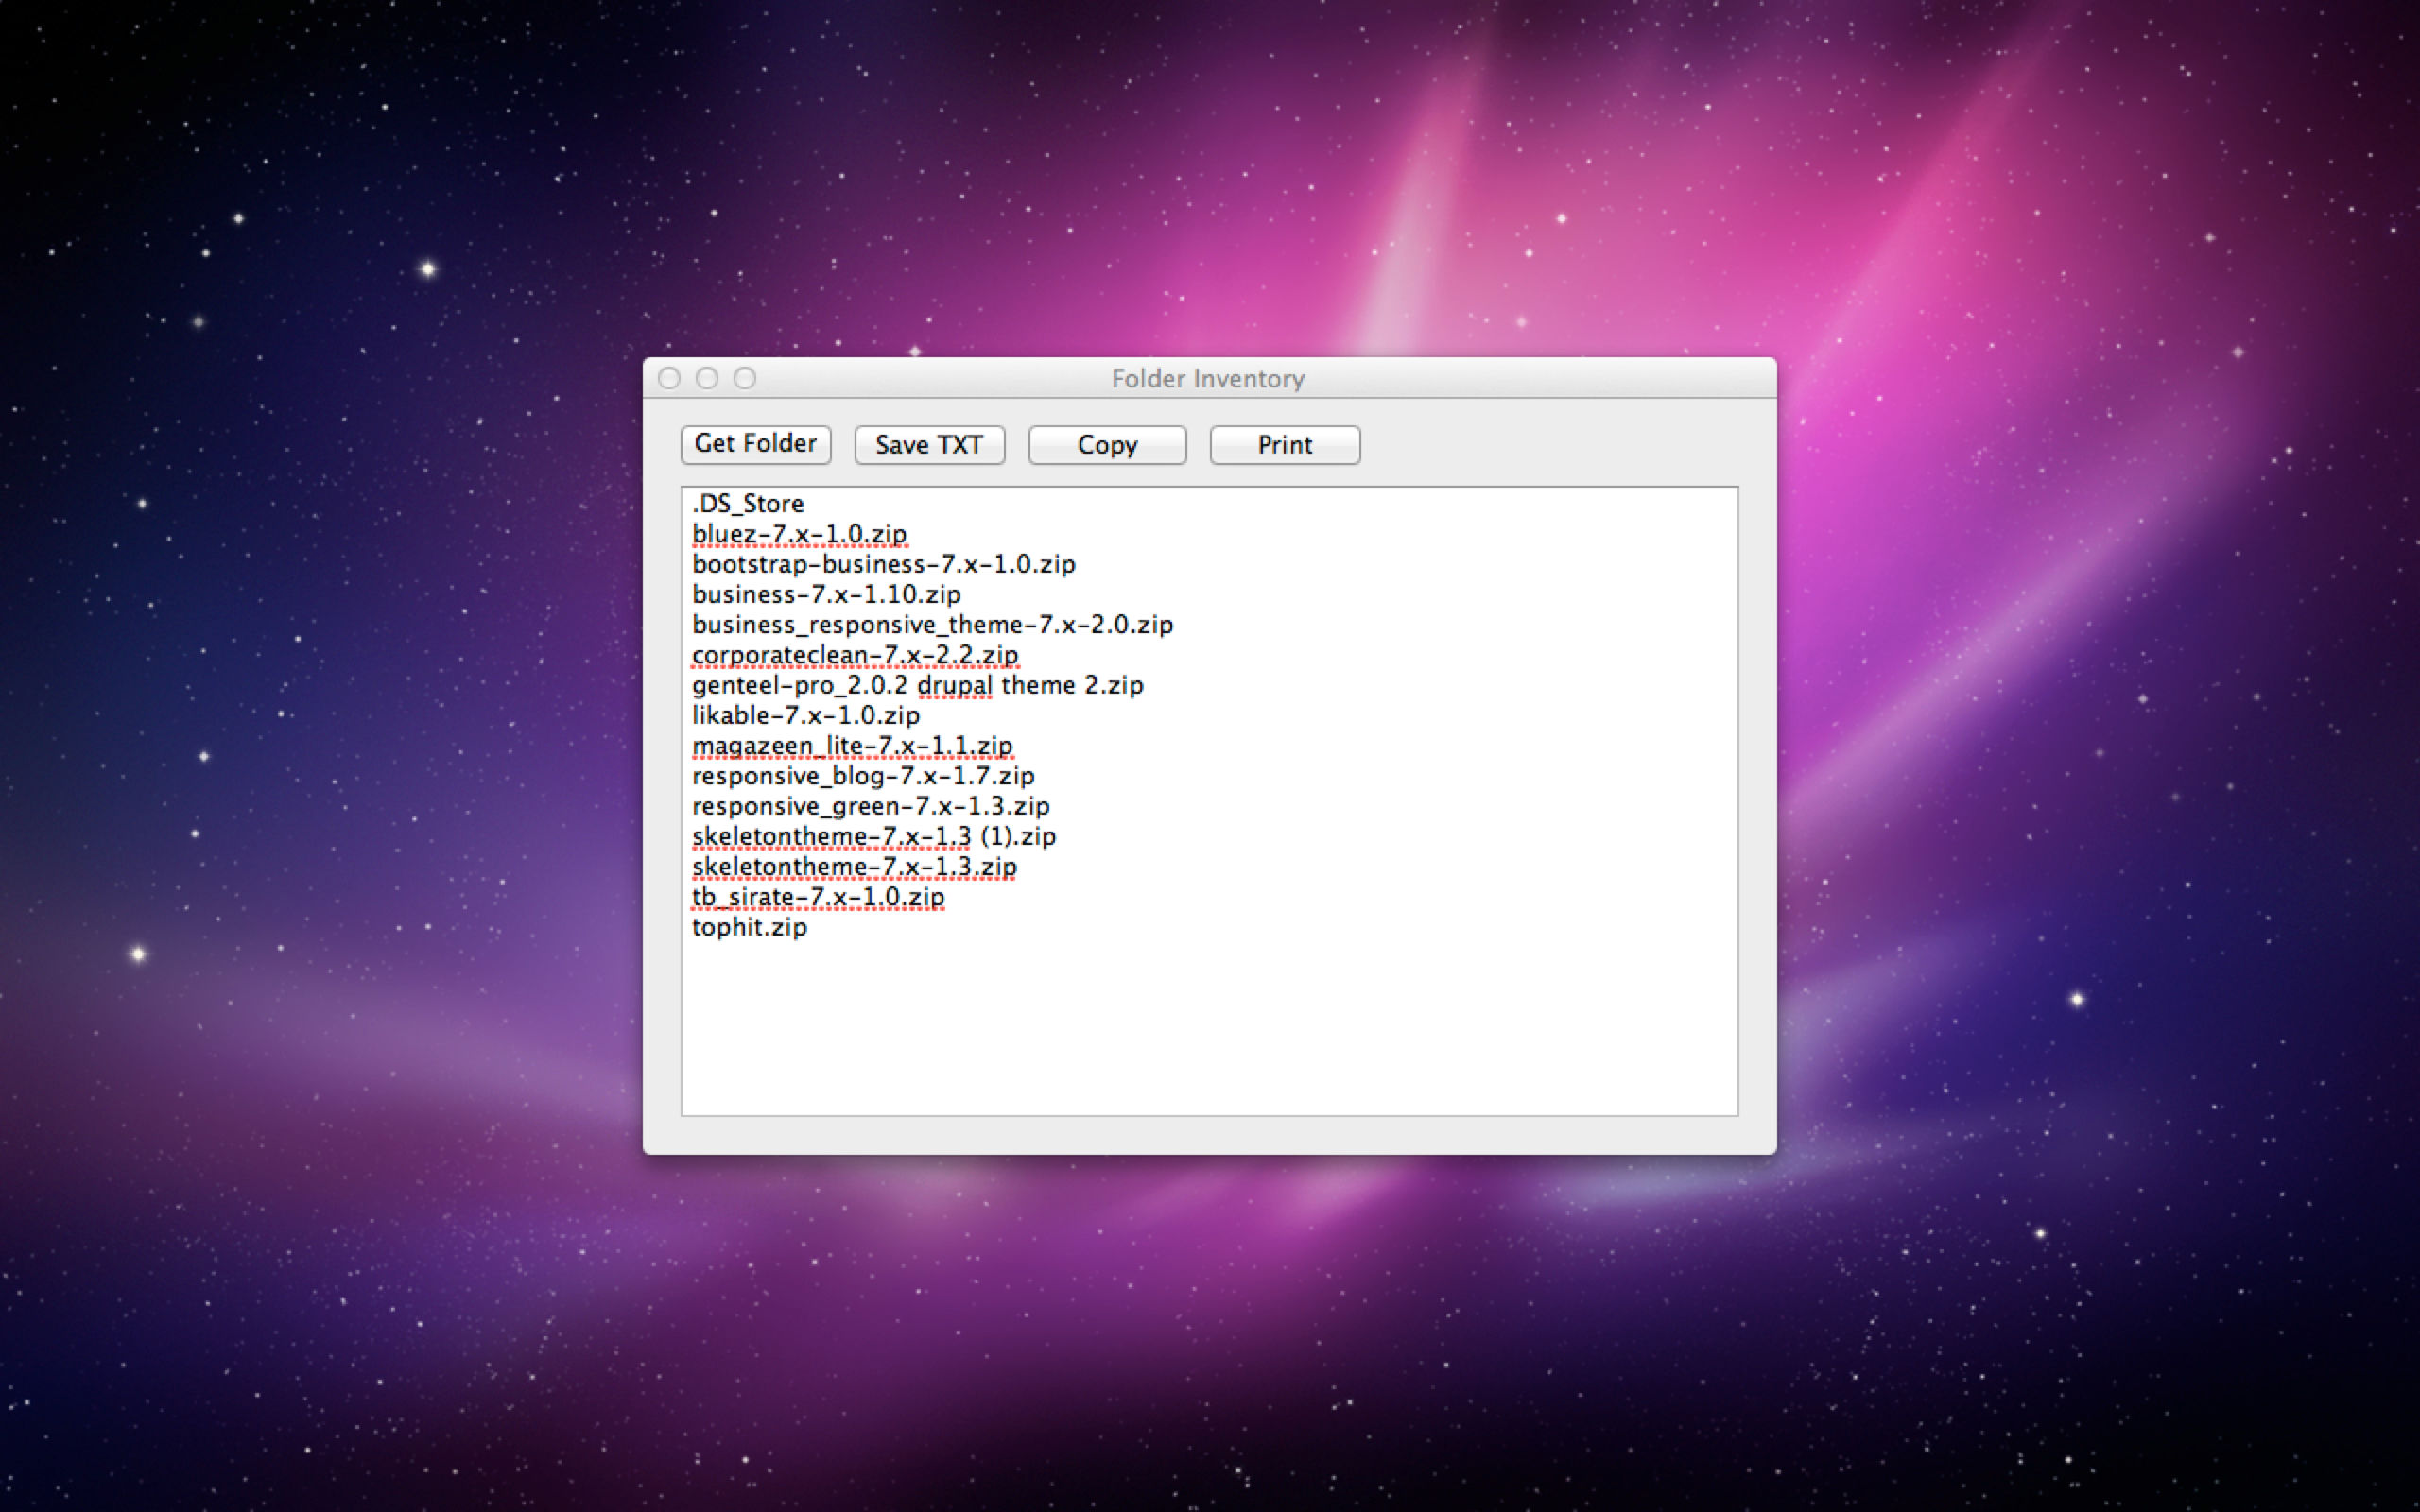Click the Get Folder button
The width and height of the screenshot is (2420, 1512).
pyautogui.click(x=755, y=444)
